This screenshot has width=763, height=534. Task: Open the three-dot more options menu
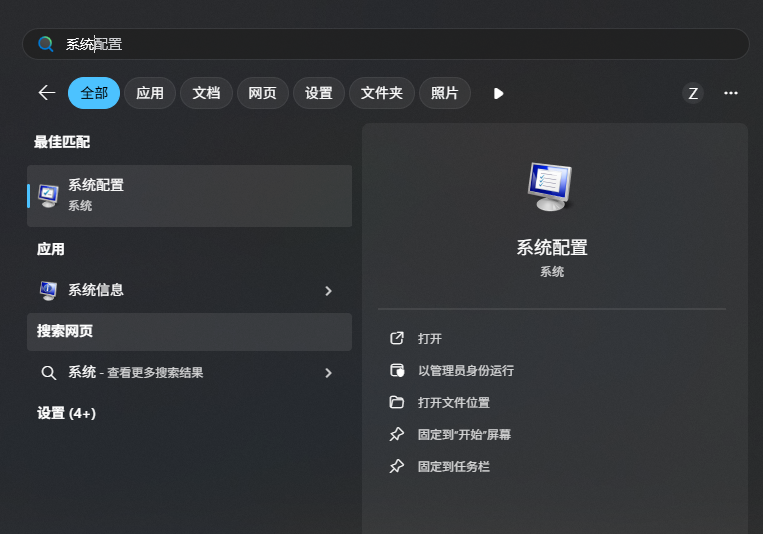(x=731, y=93)
